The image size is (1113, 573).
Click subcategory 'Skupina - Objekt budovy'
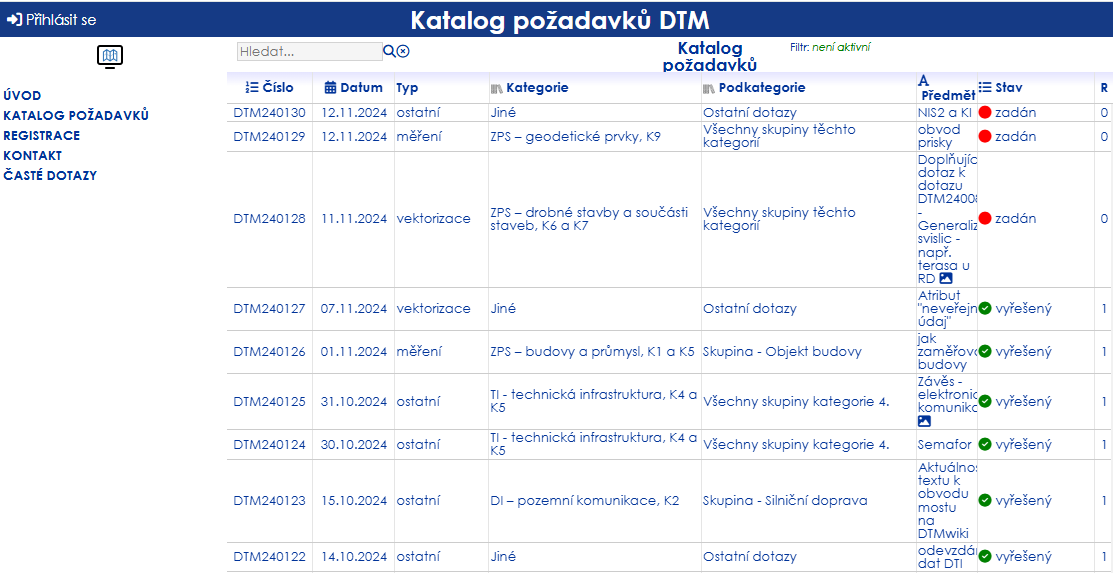tap(782, 351)
